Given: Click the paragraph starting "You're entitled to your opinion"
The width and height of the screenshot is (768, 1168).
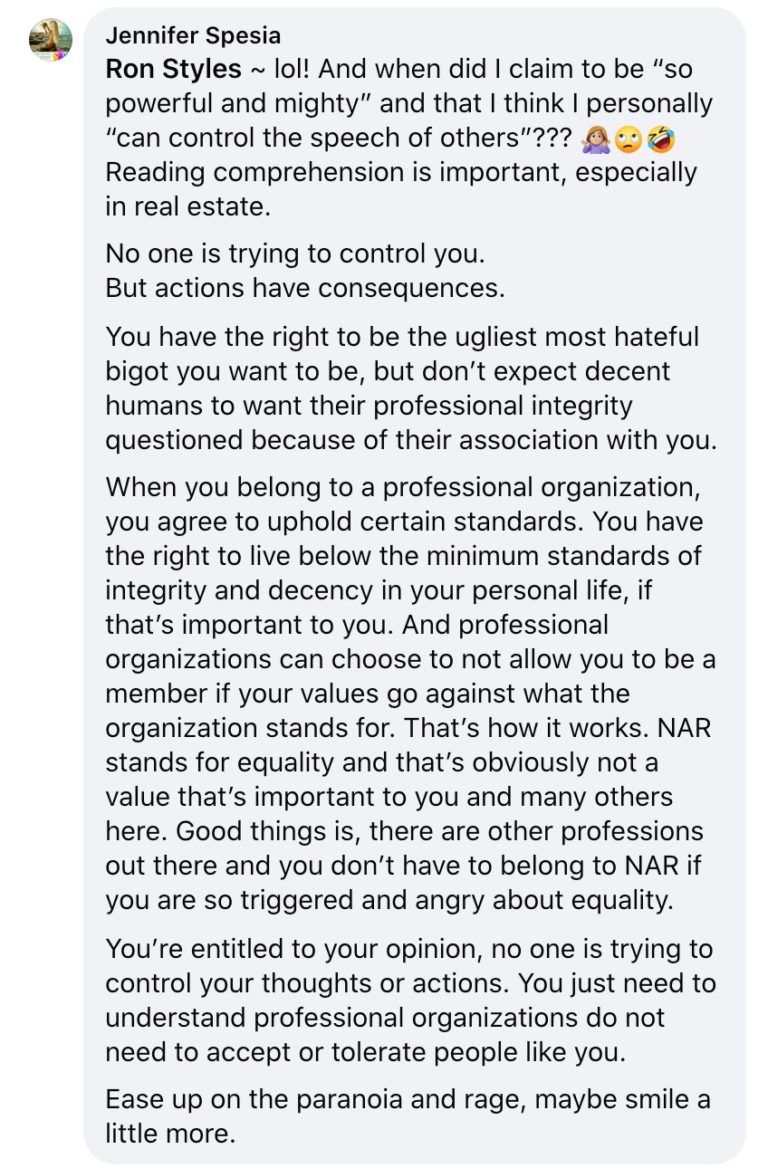Looking at the screenshot, I should pos(410,1000).
